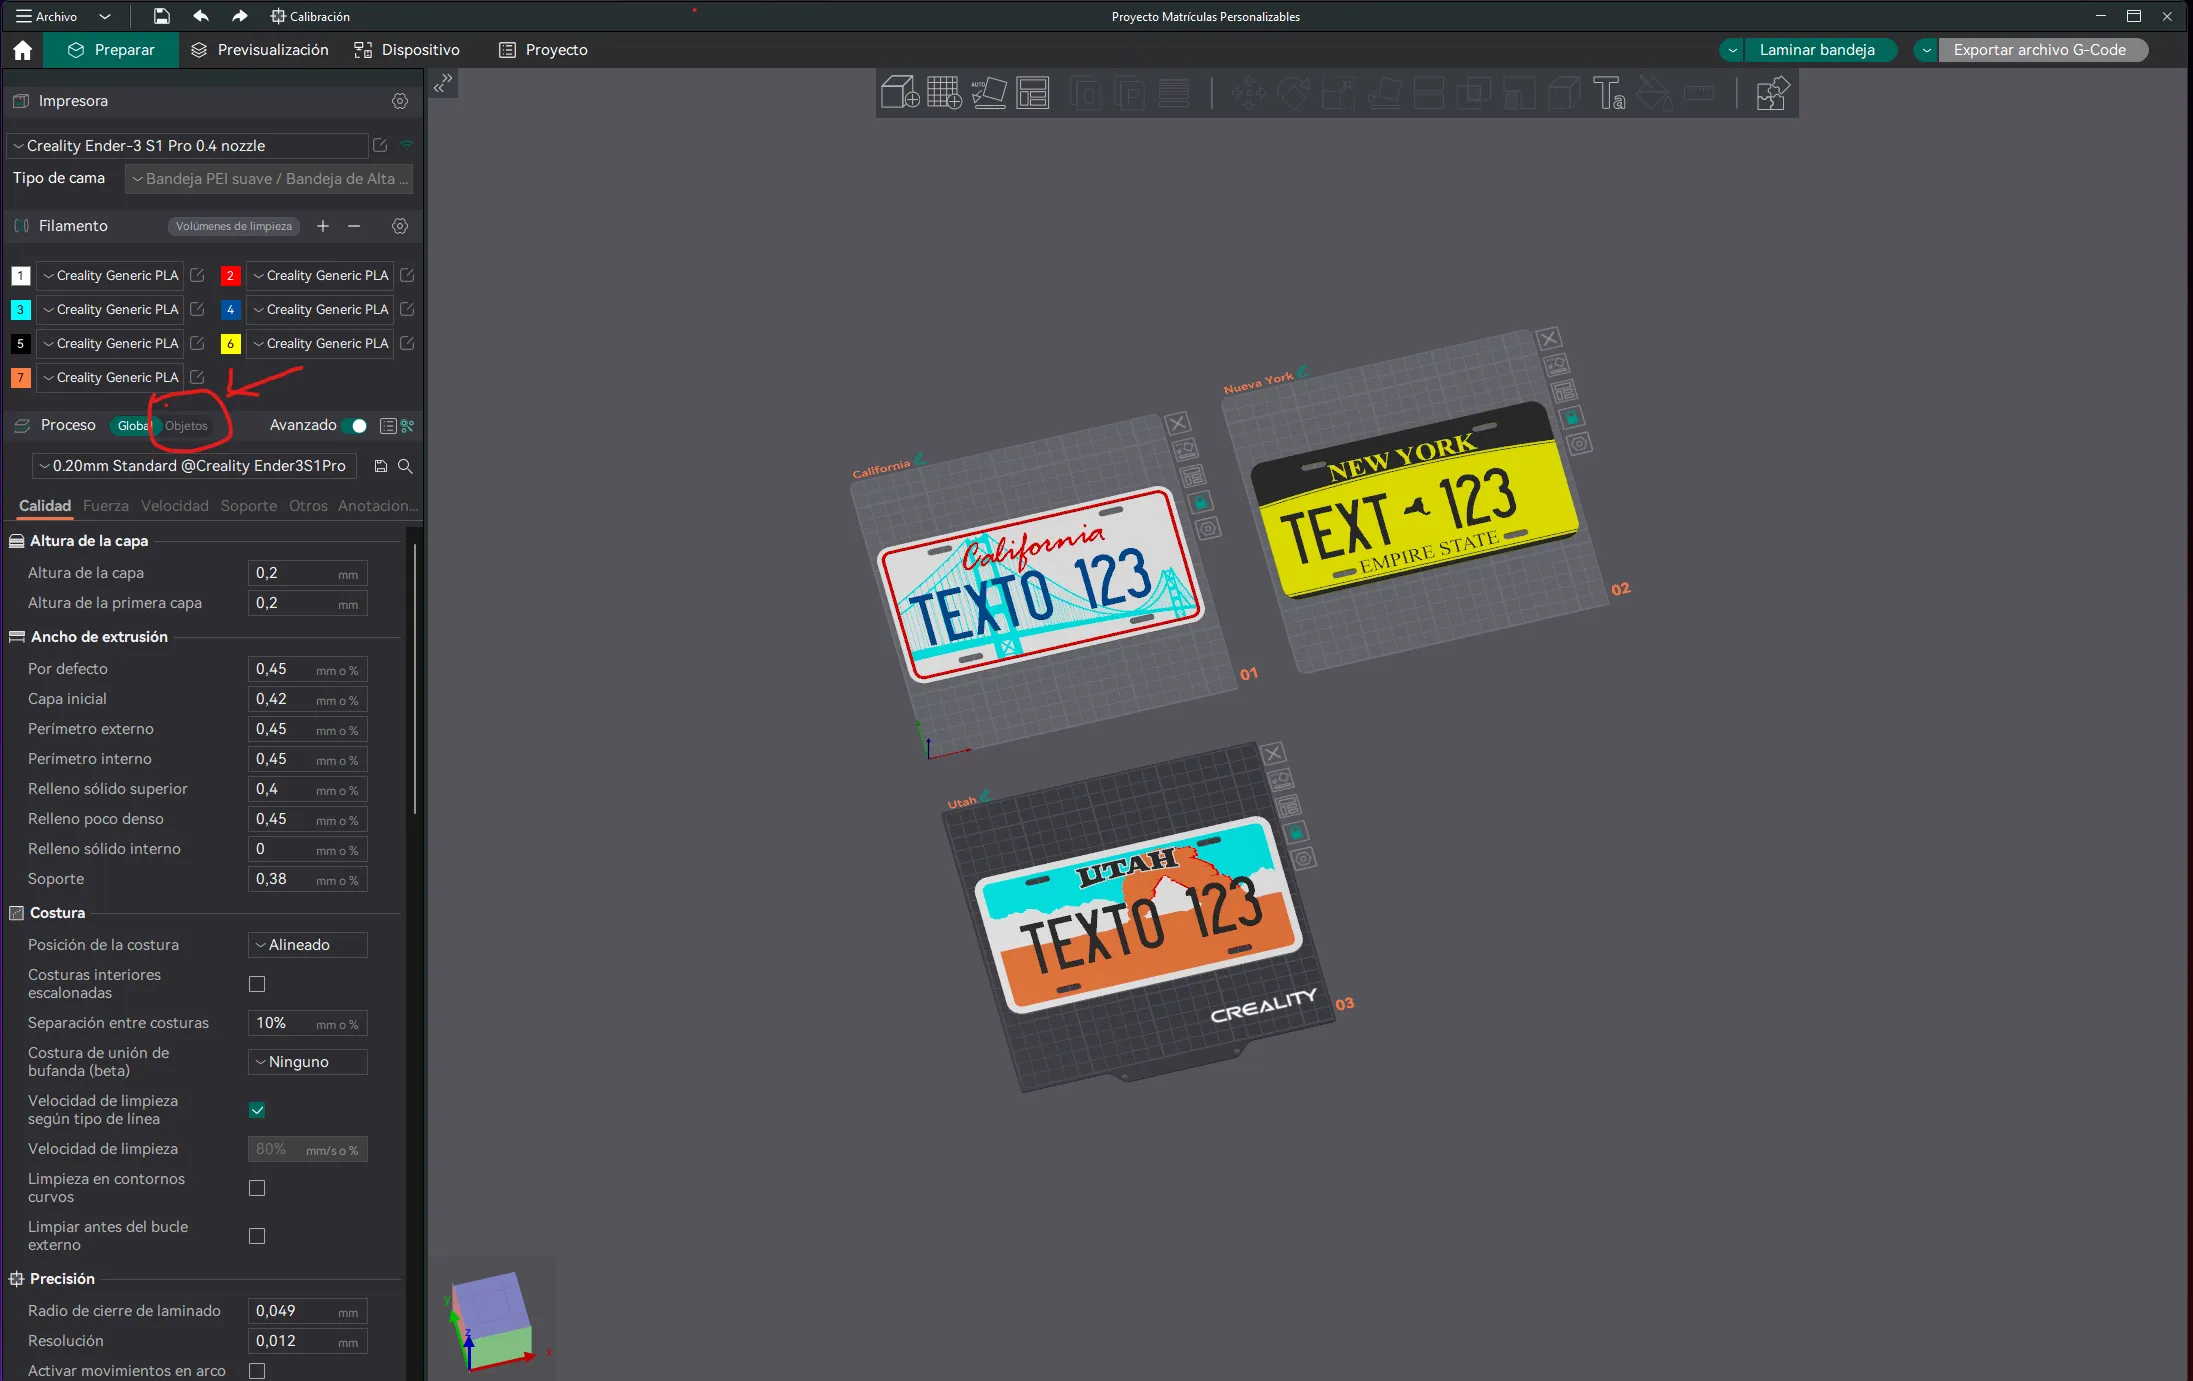Remove the California plate with its X icon

1178,423
